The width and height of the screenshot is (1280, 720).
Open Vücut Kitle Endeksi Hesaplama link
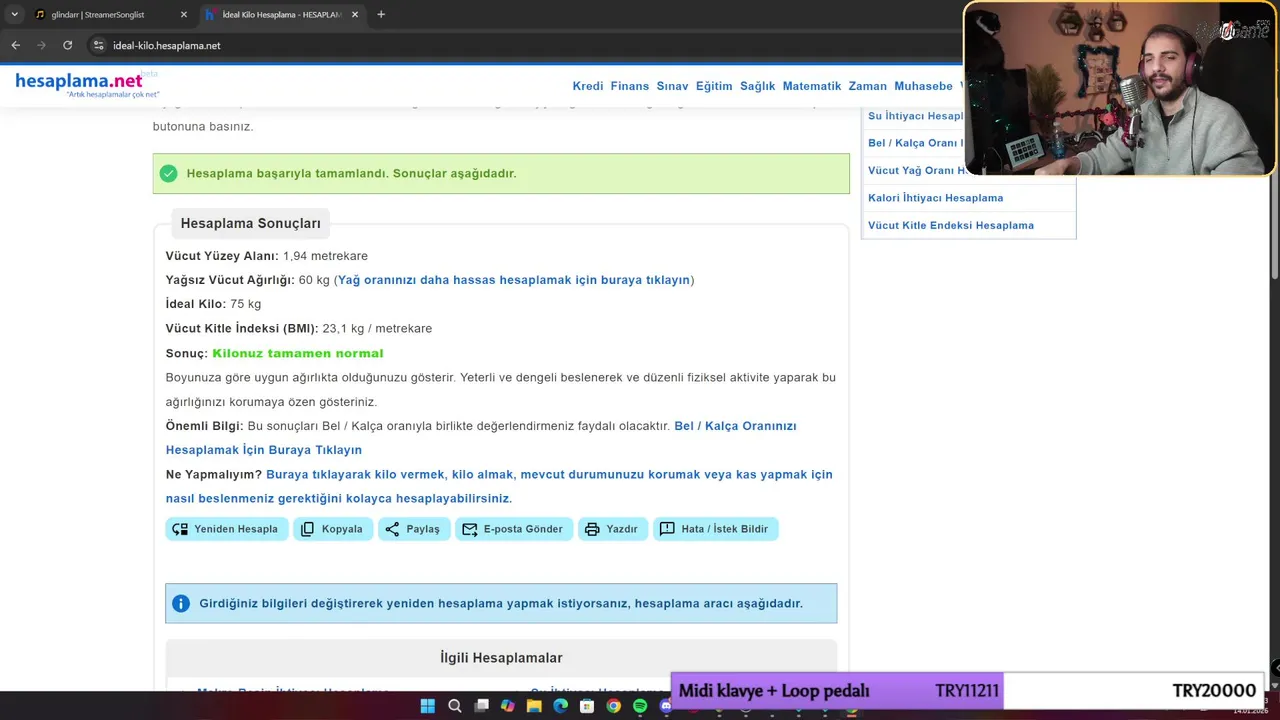tap(951, 225)
